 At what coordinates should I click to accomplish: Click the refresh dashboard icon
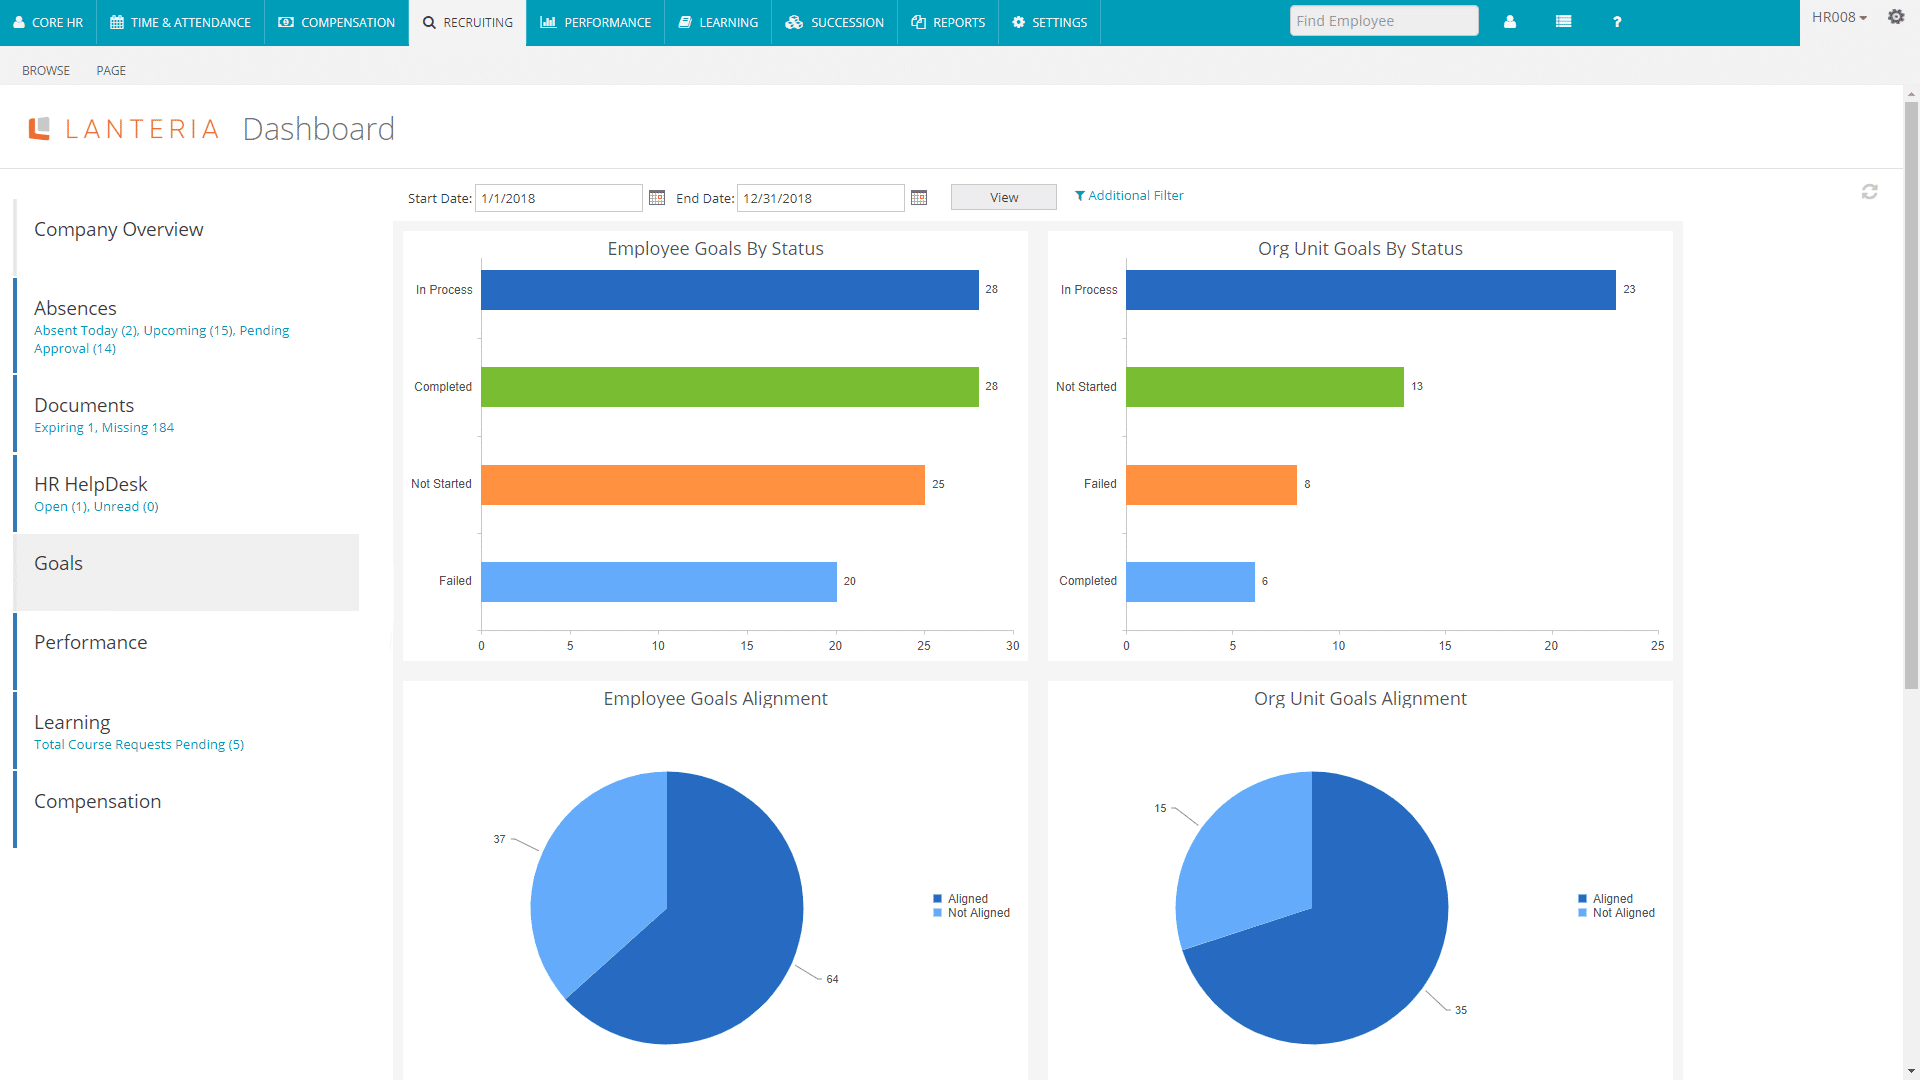1869,191
